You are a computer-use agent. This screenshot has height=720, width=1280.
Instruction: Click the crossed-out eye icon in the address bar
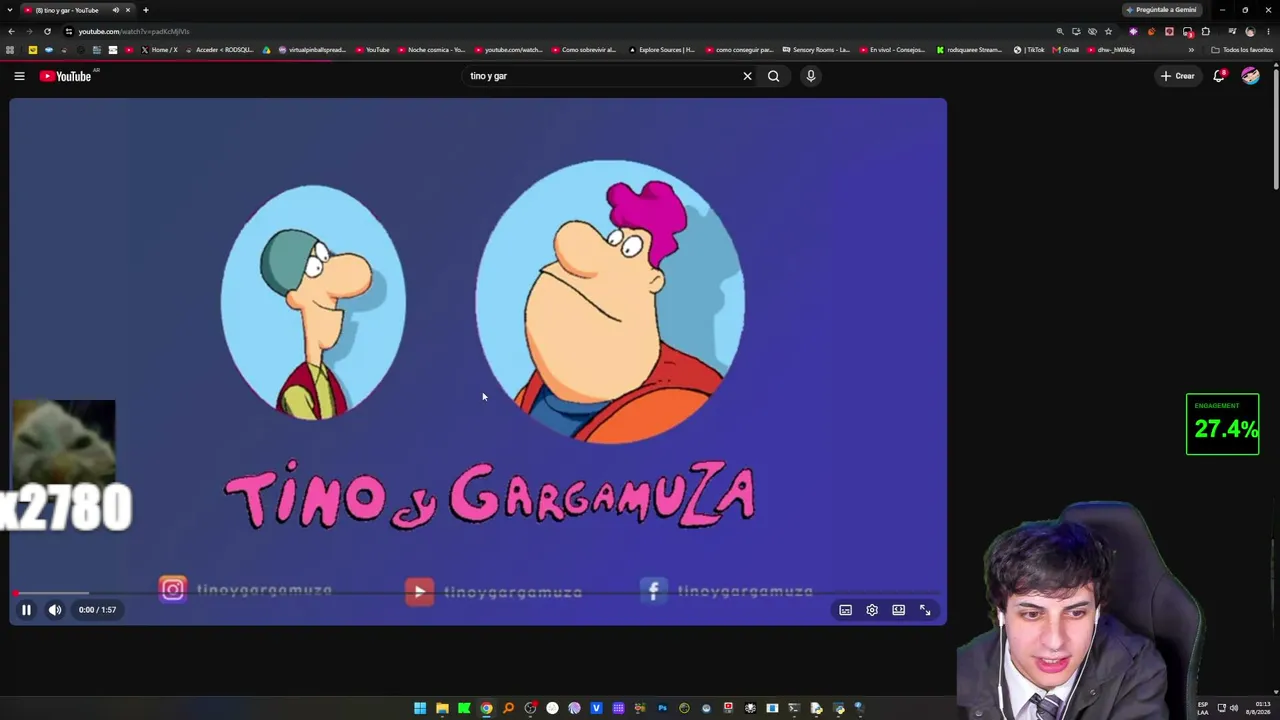(1092, 31)
